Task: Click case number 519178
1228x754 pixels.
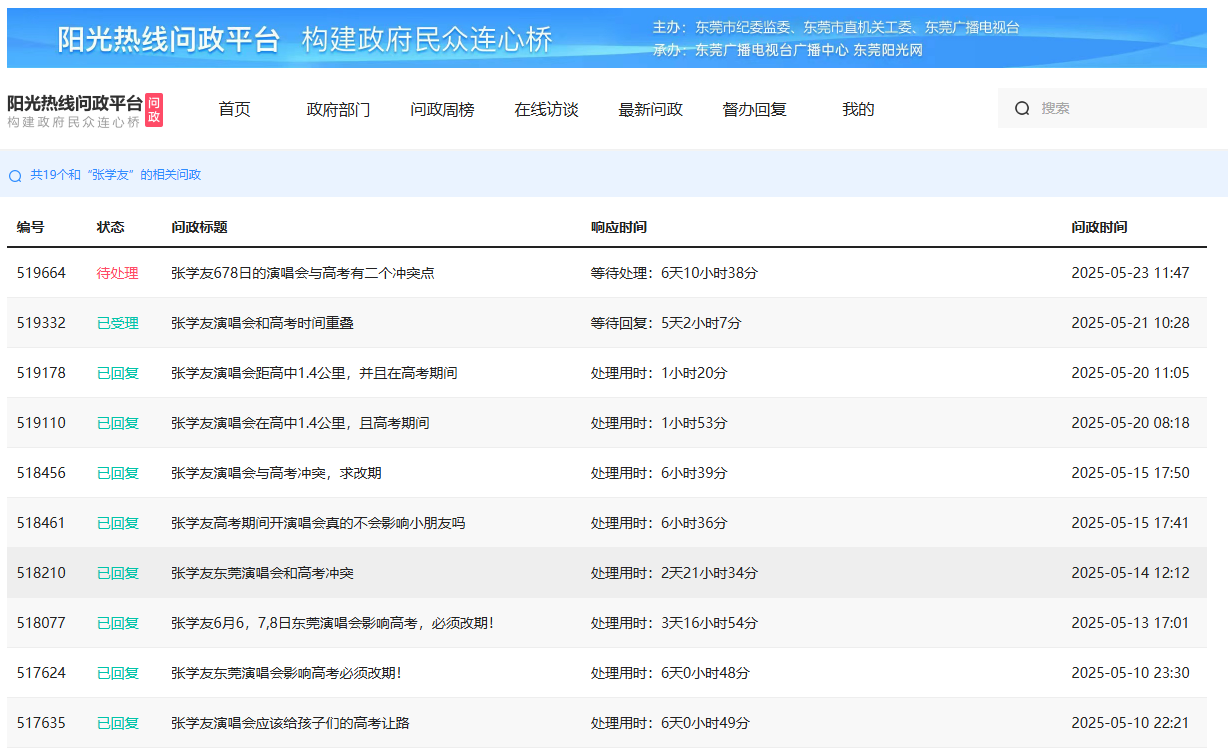Action: coord(41,373)
